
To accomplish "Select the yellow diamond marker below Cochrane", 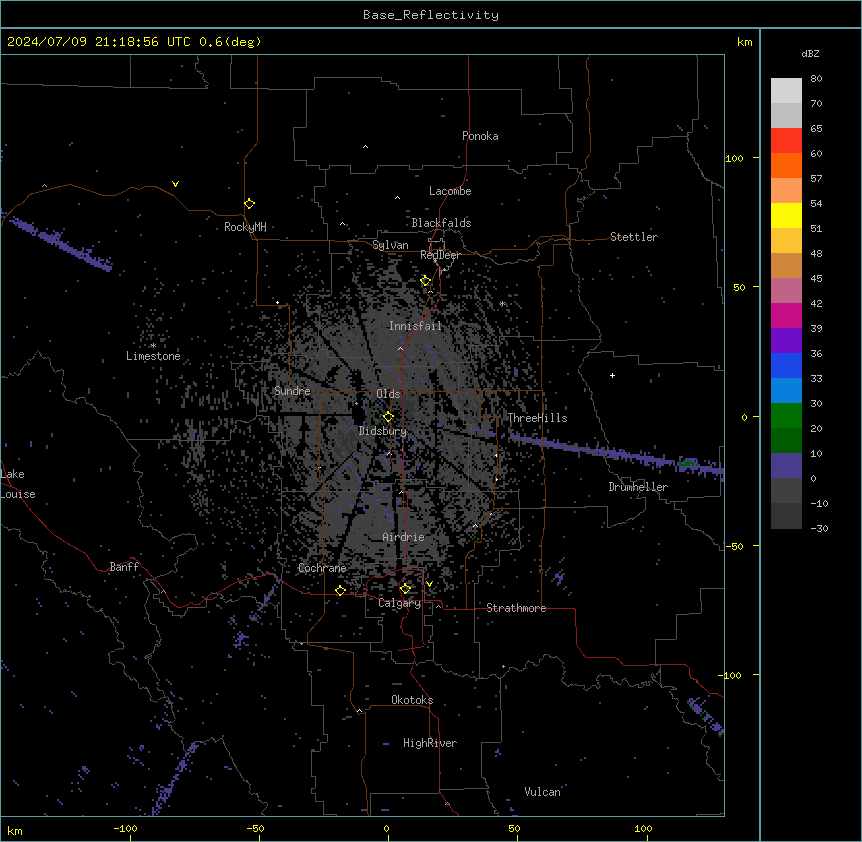I will click(x=340, y=590).
